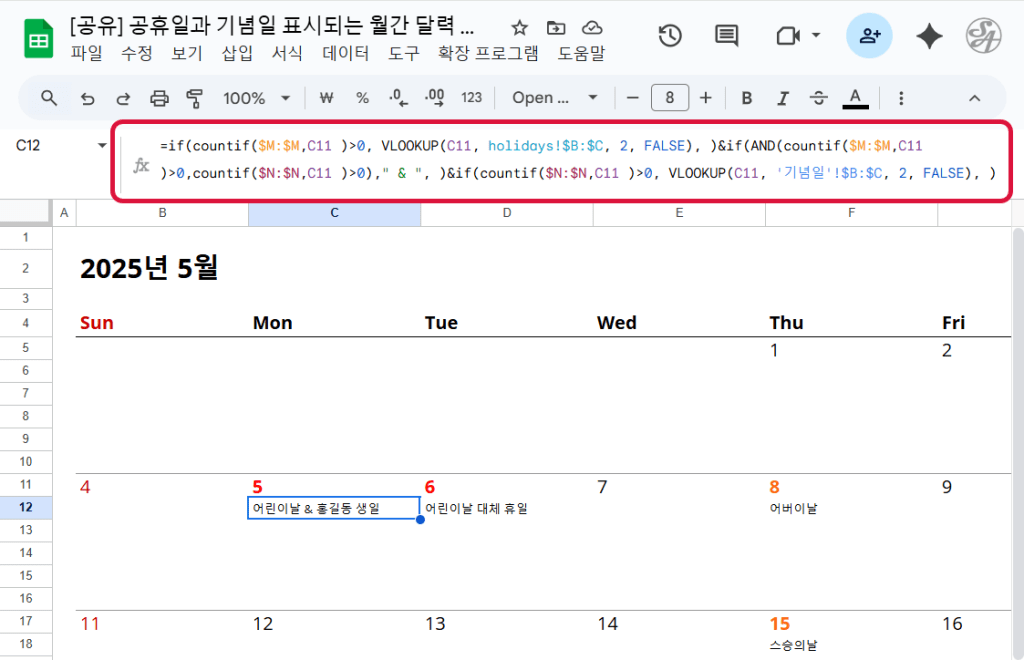Increase font size with plus button
The image size is (1024, 660).
[x=706, y=98]
